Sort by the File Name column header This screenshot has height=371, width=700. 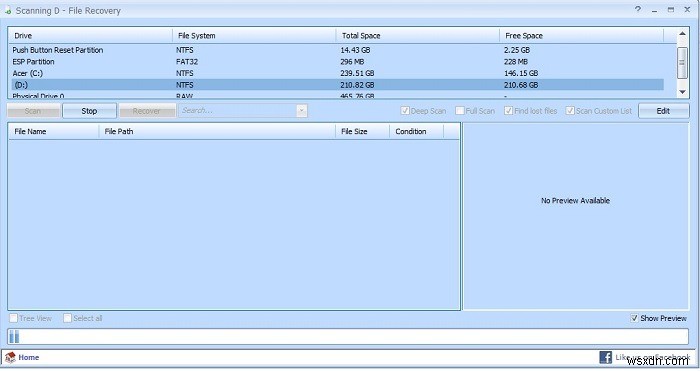click(54, 132)
